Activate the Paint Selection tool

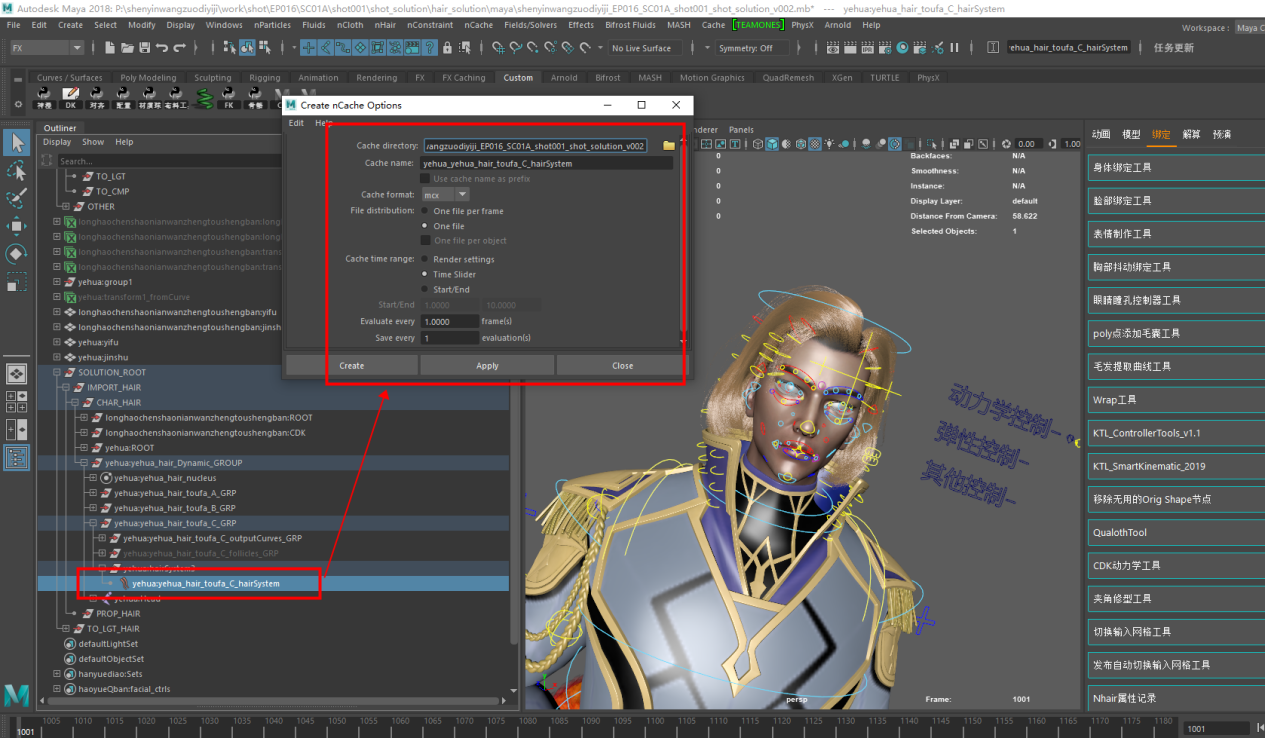[16, 199]
